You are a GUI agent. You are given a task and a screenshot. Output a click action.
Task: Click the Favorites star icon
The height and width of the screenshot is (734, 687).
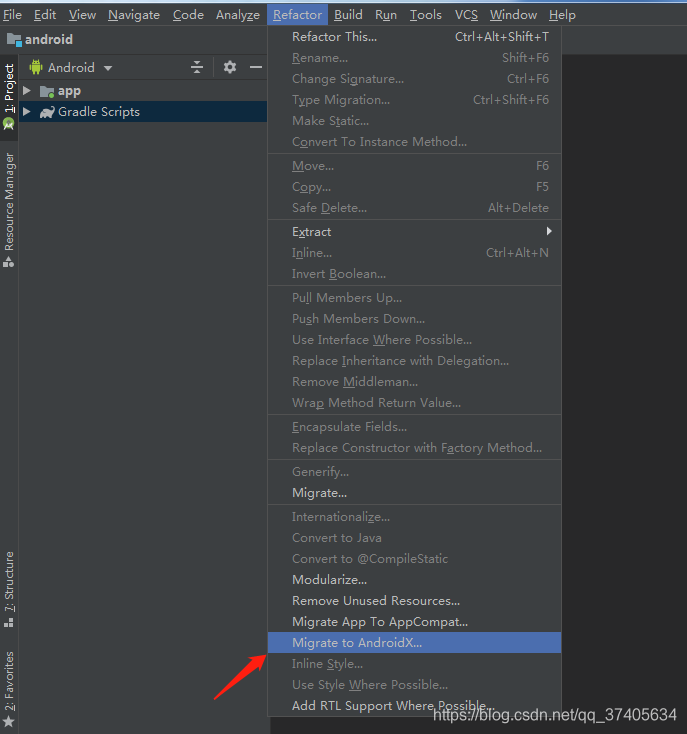(x=9, y=721)
